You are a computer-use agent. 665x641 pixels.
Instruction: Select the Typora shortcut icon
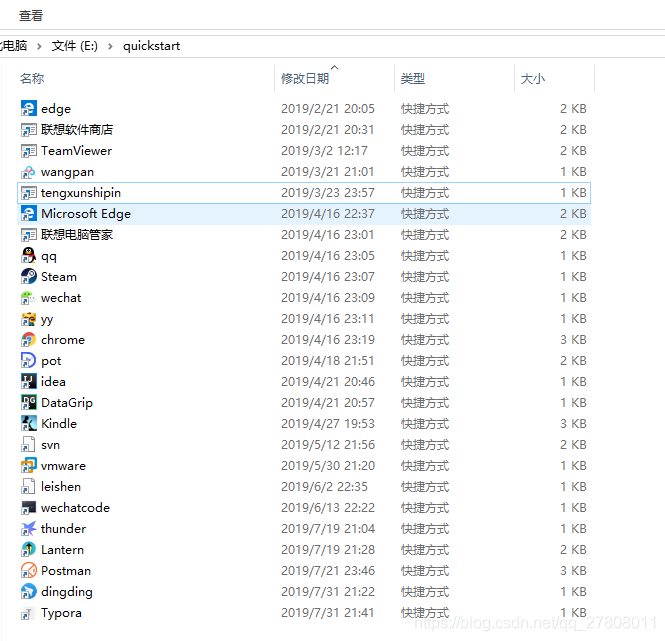click(x=28, y=613)
